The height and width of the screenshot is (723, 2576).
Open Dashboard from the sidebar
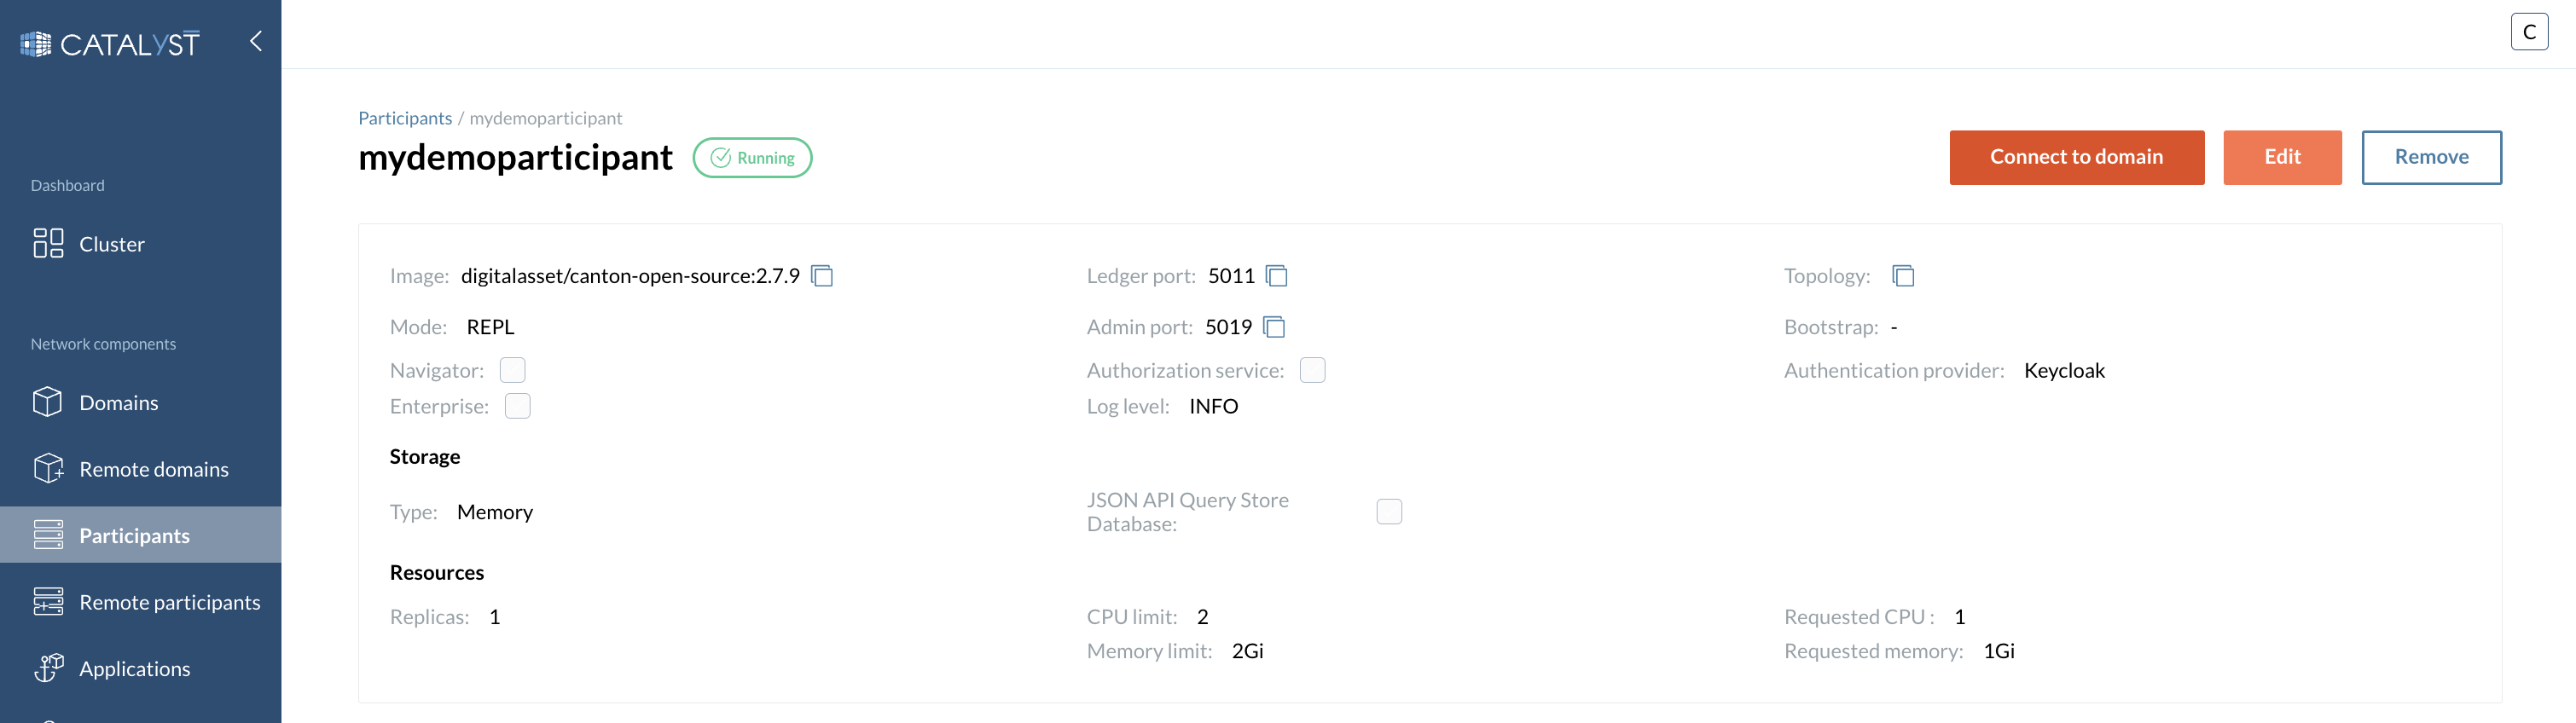pos(67,185)
